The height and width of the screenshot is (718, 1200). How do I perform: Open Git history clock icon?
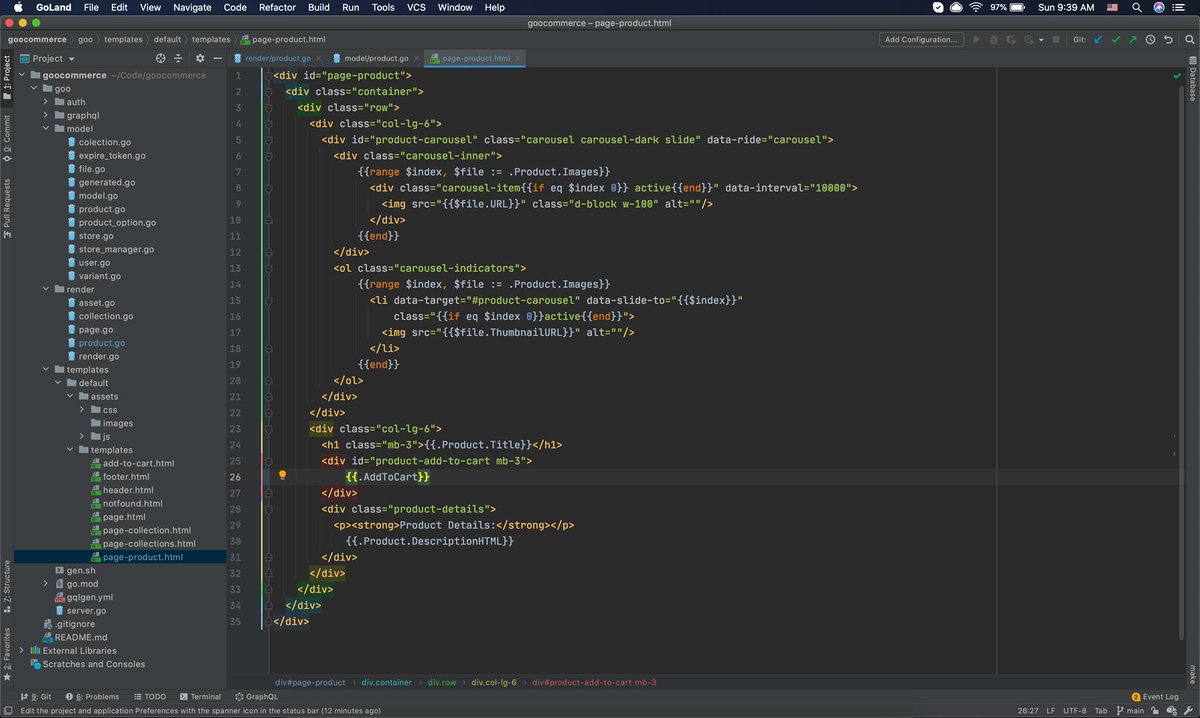click(1150, 39)
